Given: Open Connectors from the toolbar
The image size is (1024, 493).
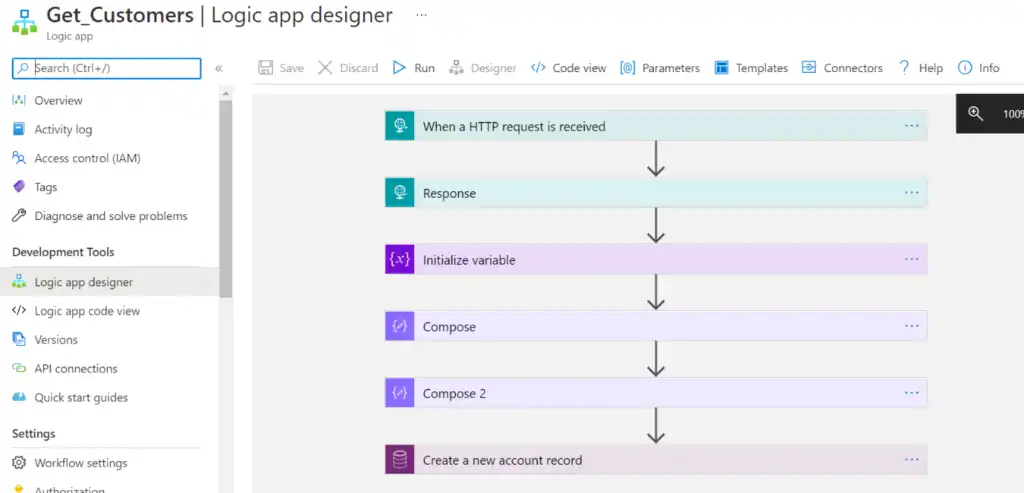Looking at the screenshot, I should (x=842, y=68).
